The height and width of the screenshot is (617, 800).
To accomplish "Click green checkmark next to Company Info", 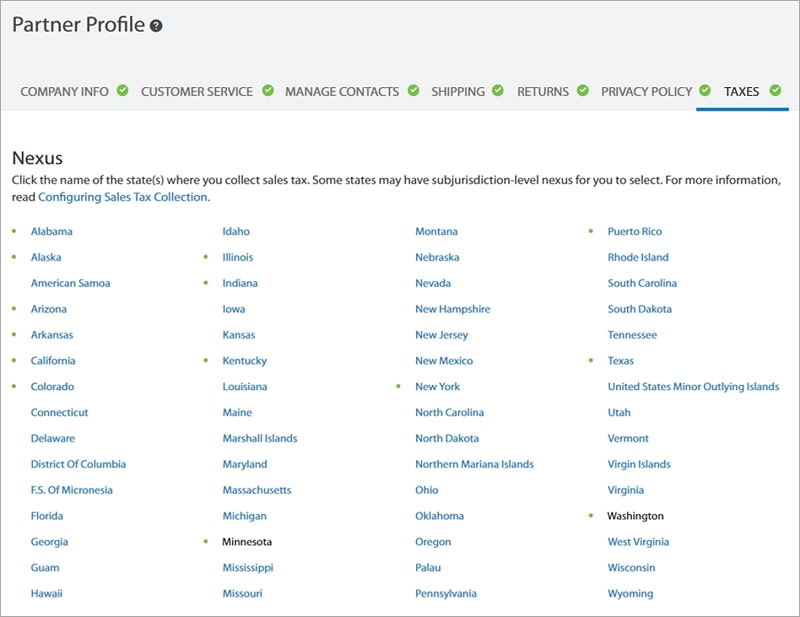I will tap(122, 91).
